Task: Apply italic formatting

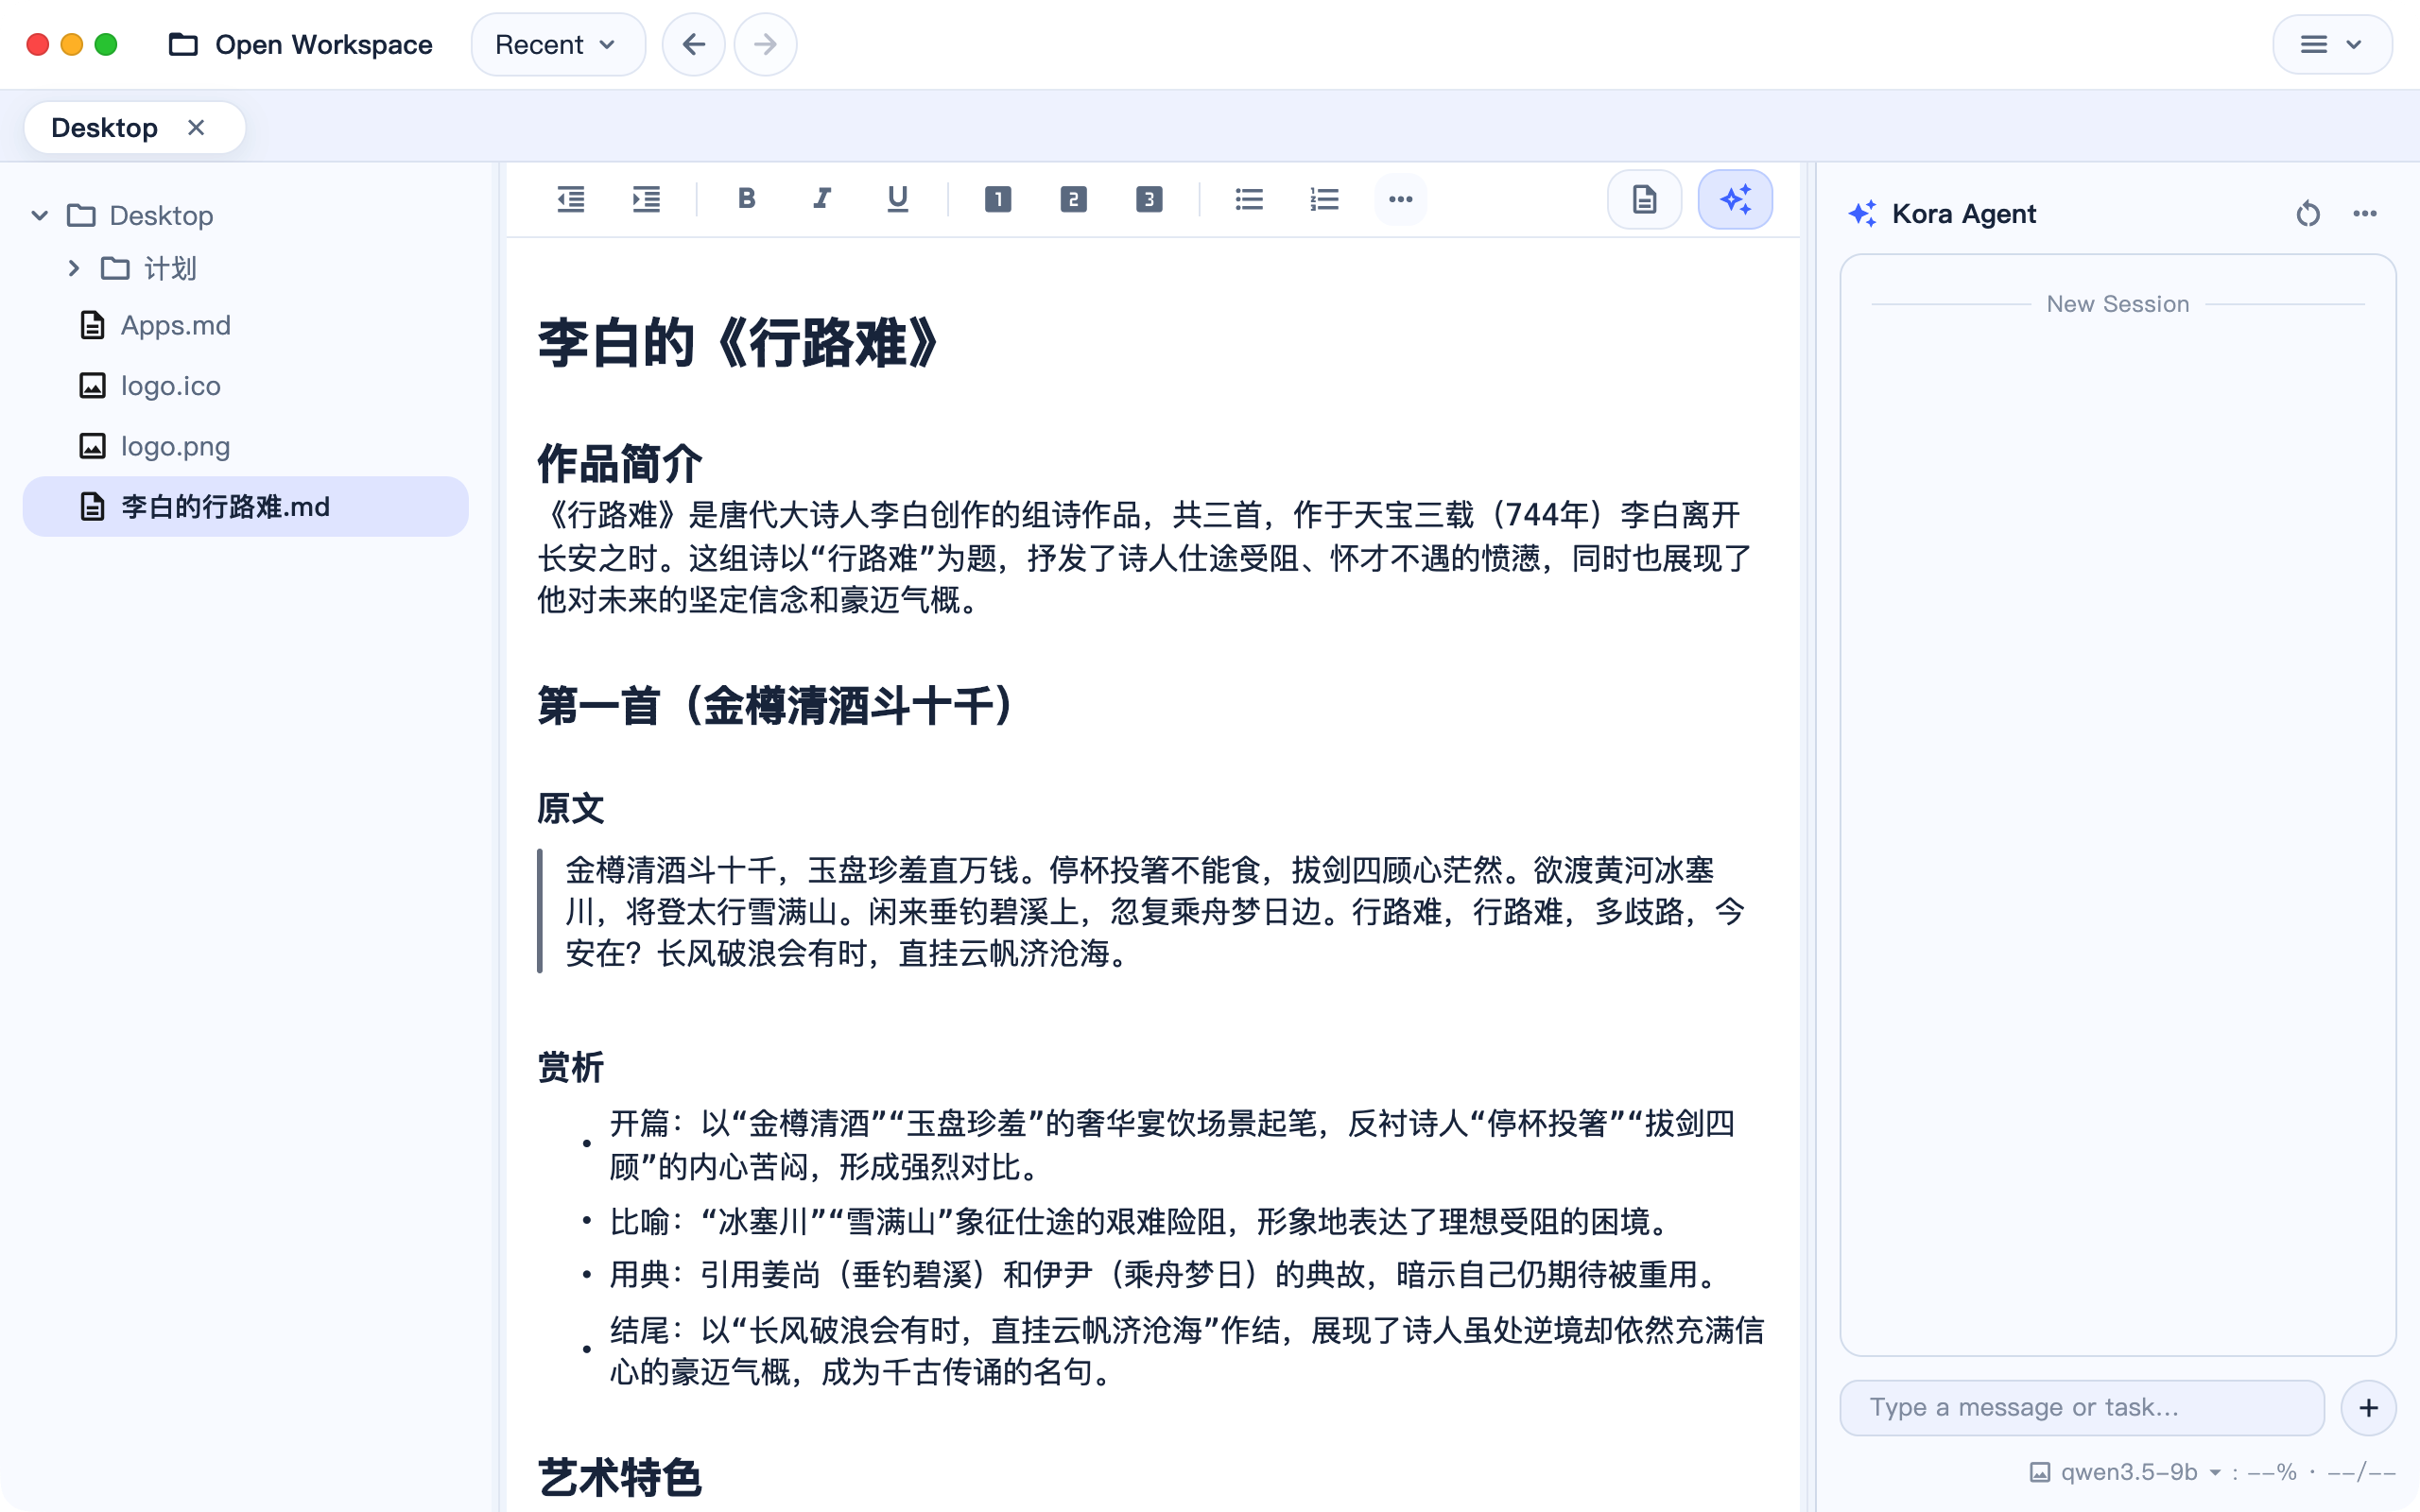Action: (820, 199)
